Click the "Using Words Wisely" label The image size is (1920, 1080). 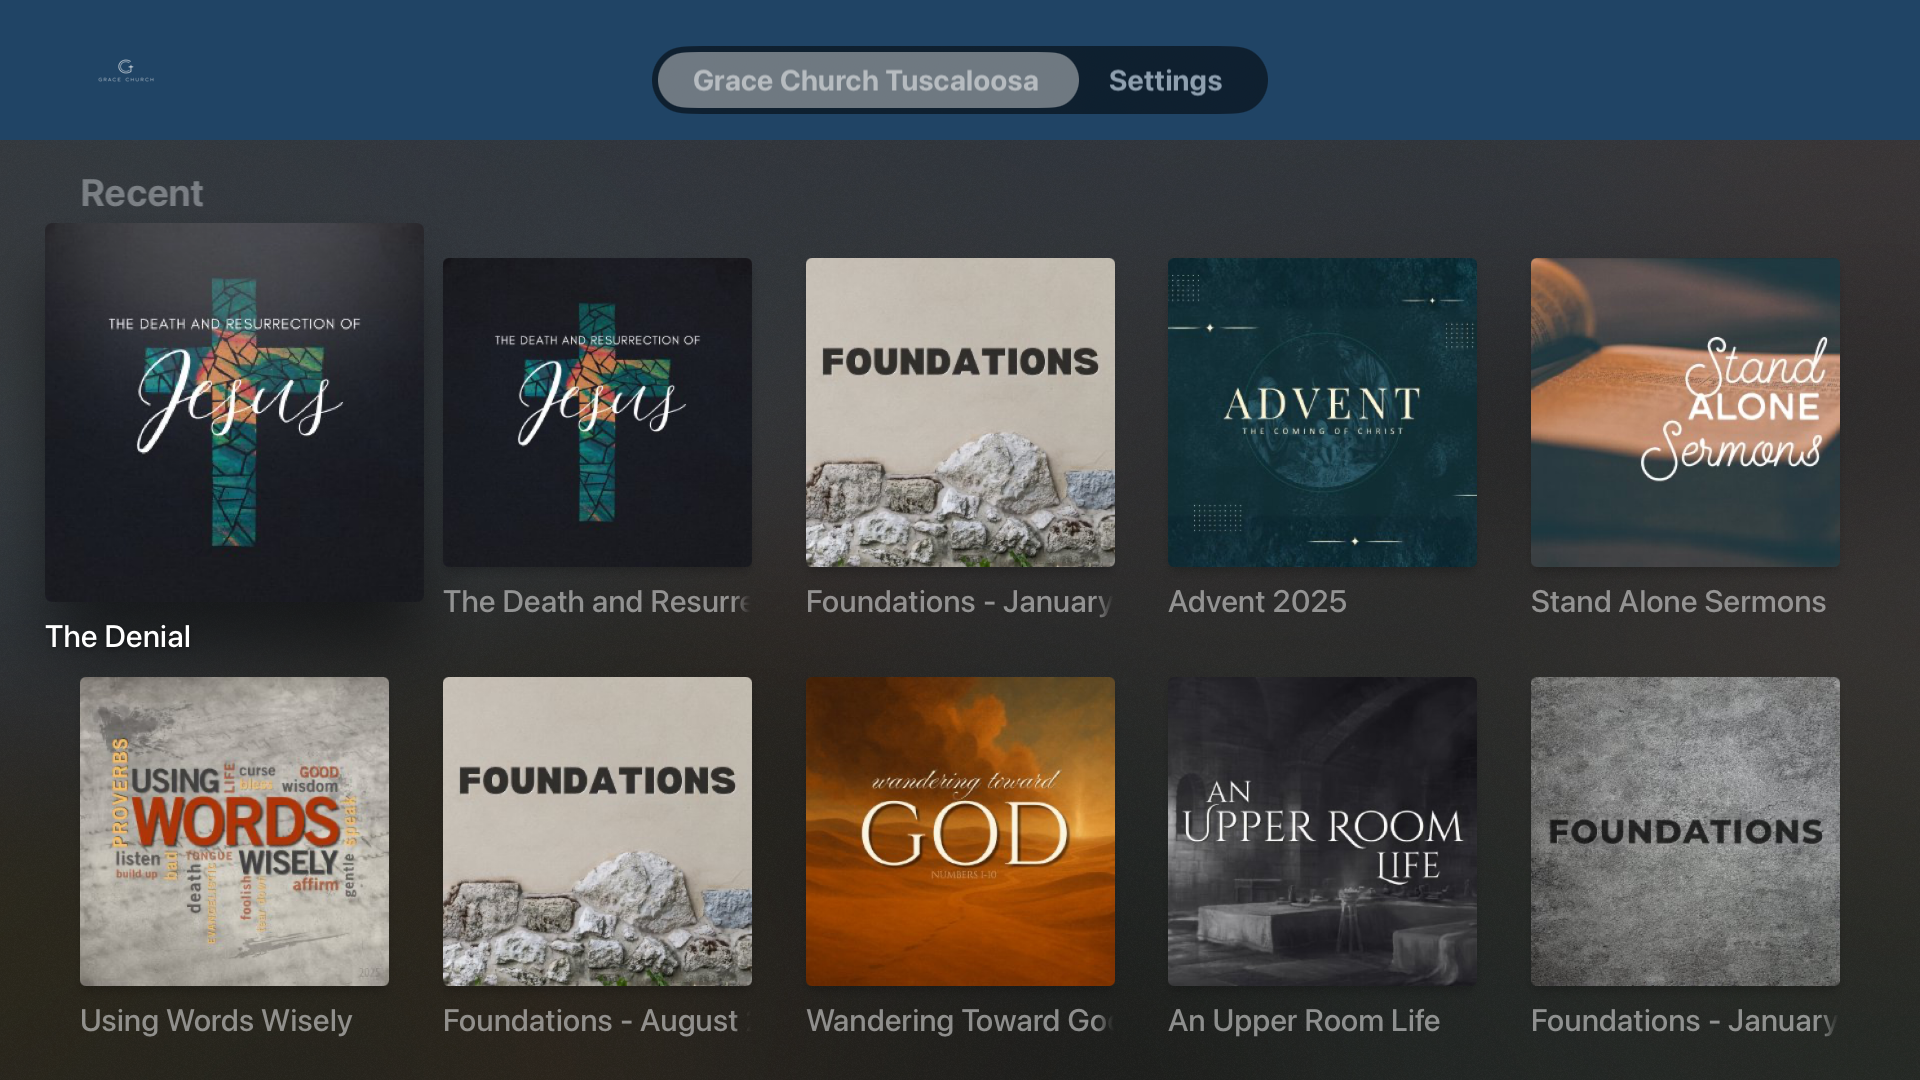pyautogui.click(x=216, y=1020)
